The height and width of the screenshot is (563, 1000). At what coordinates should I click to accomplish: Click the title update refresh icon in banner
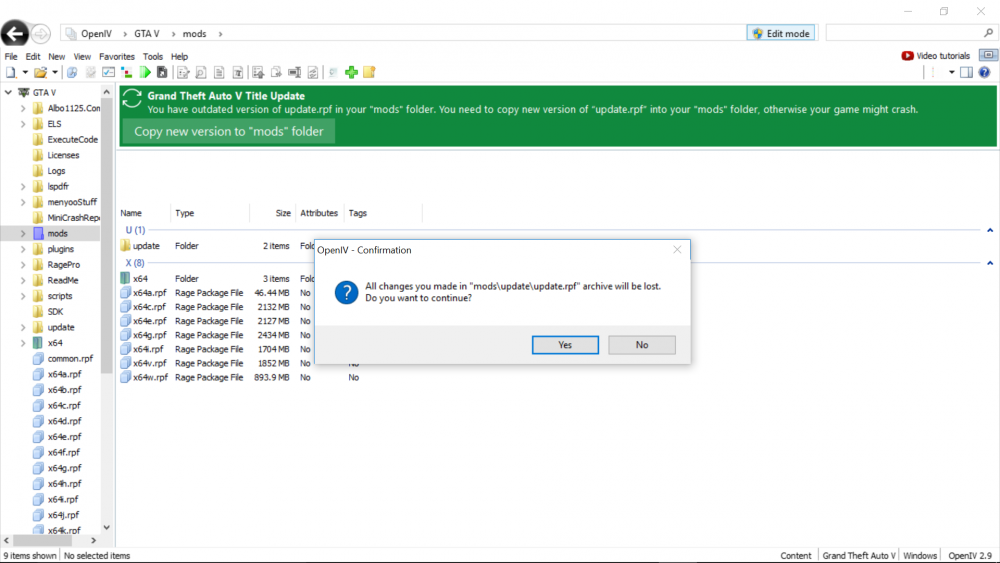(x=132, y=98)
